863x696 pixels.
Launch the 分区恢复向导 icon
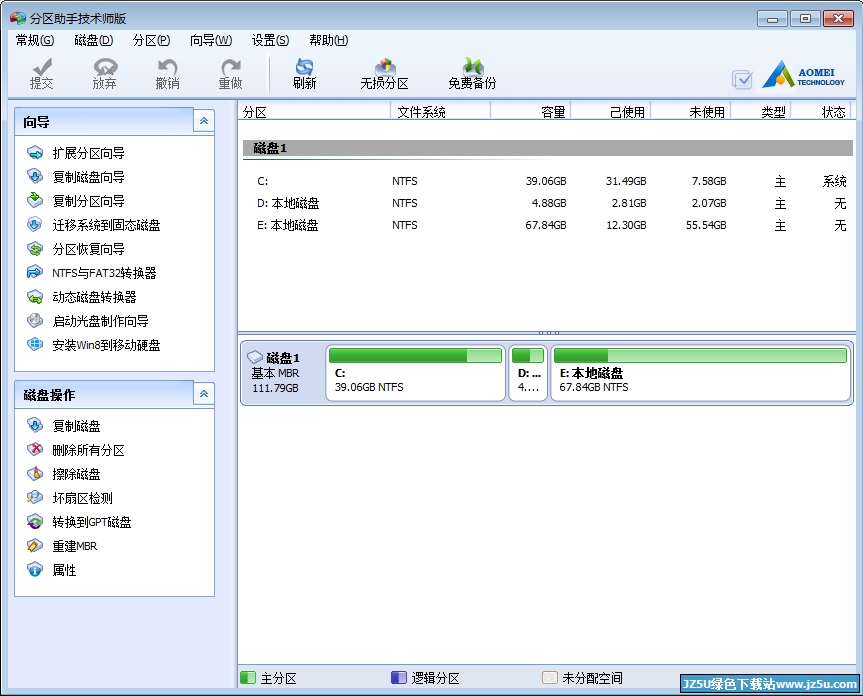point(35,249)
